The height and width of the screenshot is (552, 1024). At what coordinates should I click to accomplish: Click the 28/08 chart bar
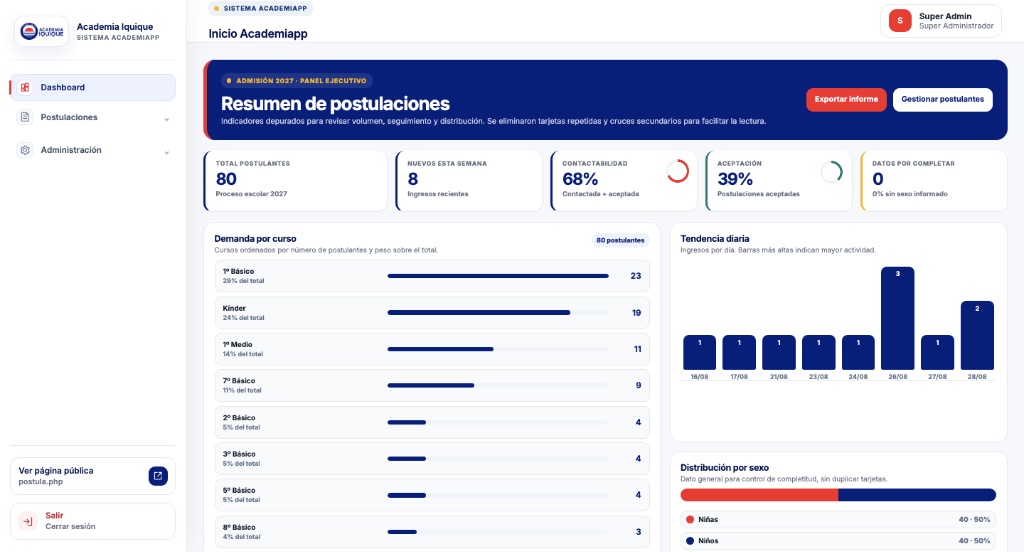click(x=977, y=336)
